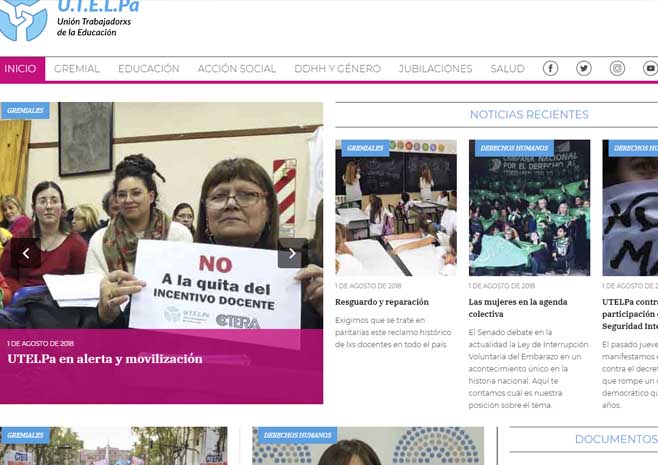Viewport: 658px width, 465px height.
Task: Open headline UTELPa en alerta y movilización
Action: click(x=105, y=359)
